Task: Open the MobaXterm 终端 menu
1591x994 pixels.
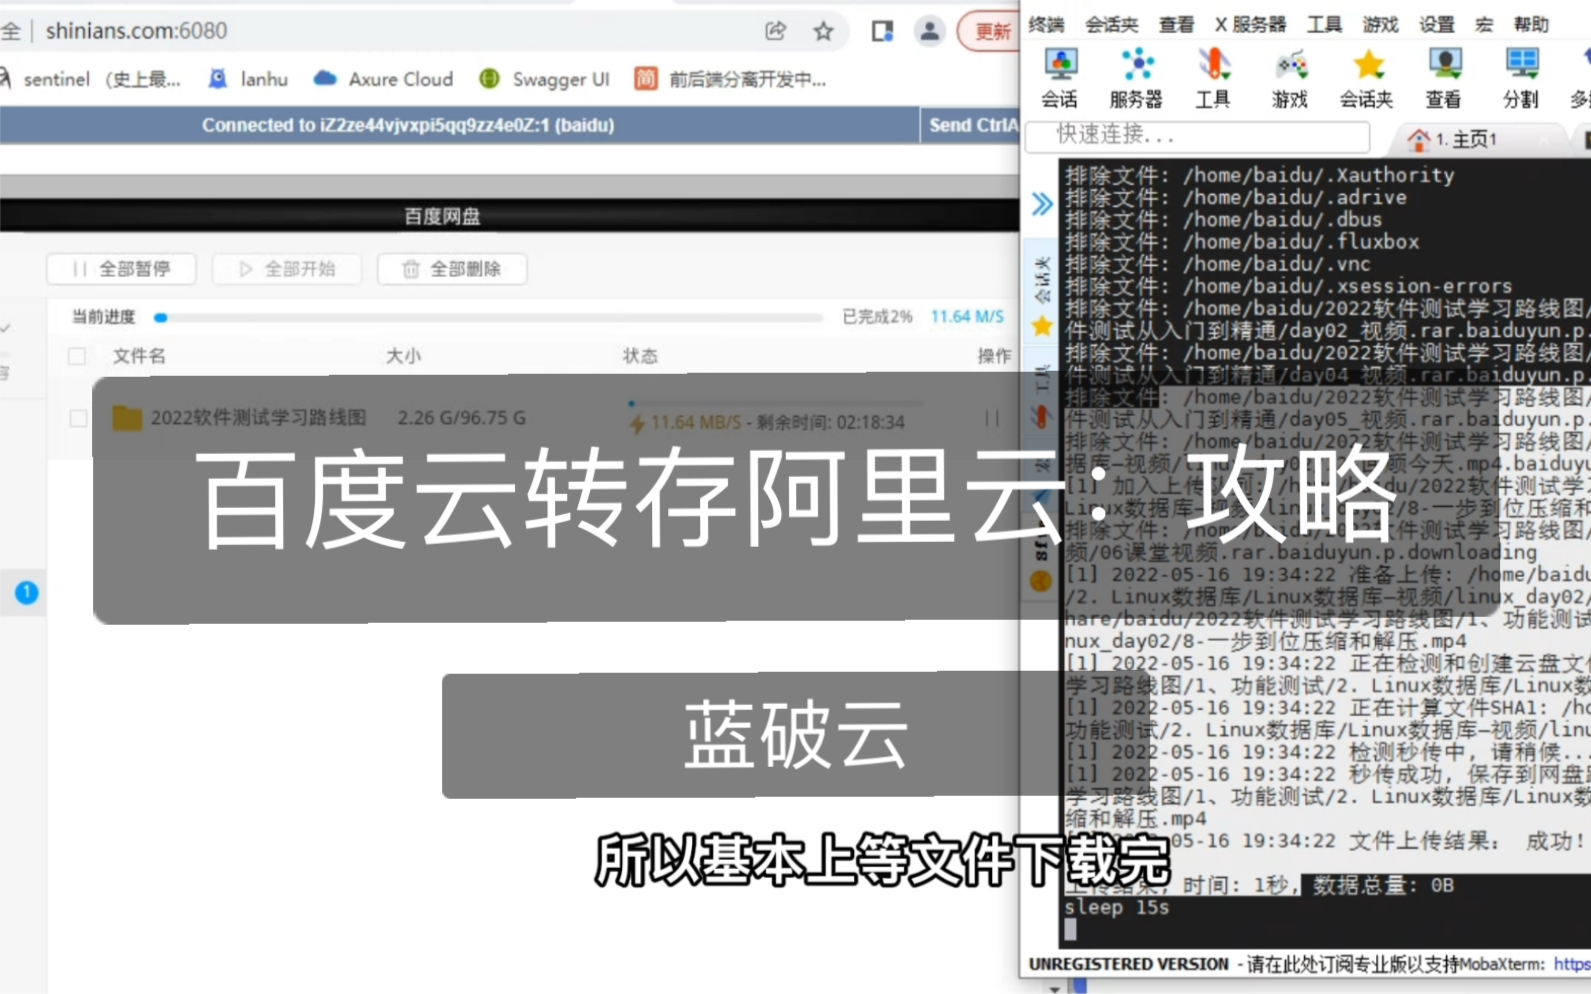Action: (x=1047, y=24)
